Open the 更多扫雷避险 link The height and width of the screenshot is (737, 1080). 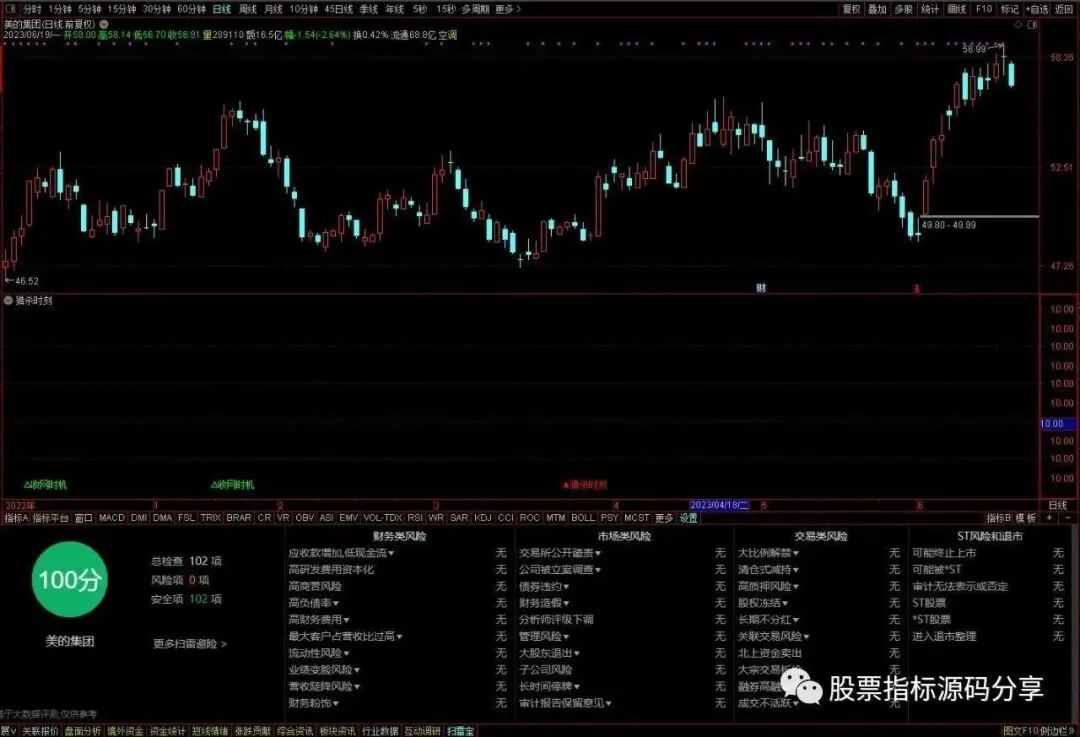pos(190,644)
